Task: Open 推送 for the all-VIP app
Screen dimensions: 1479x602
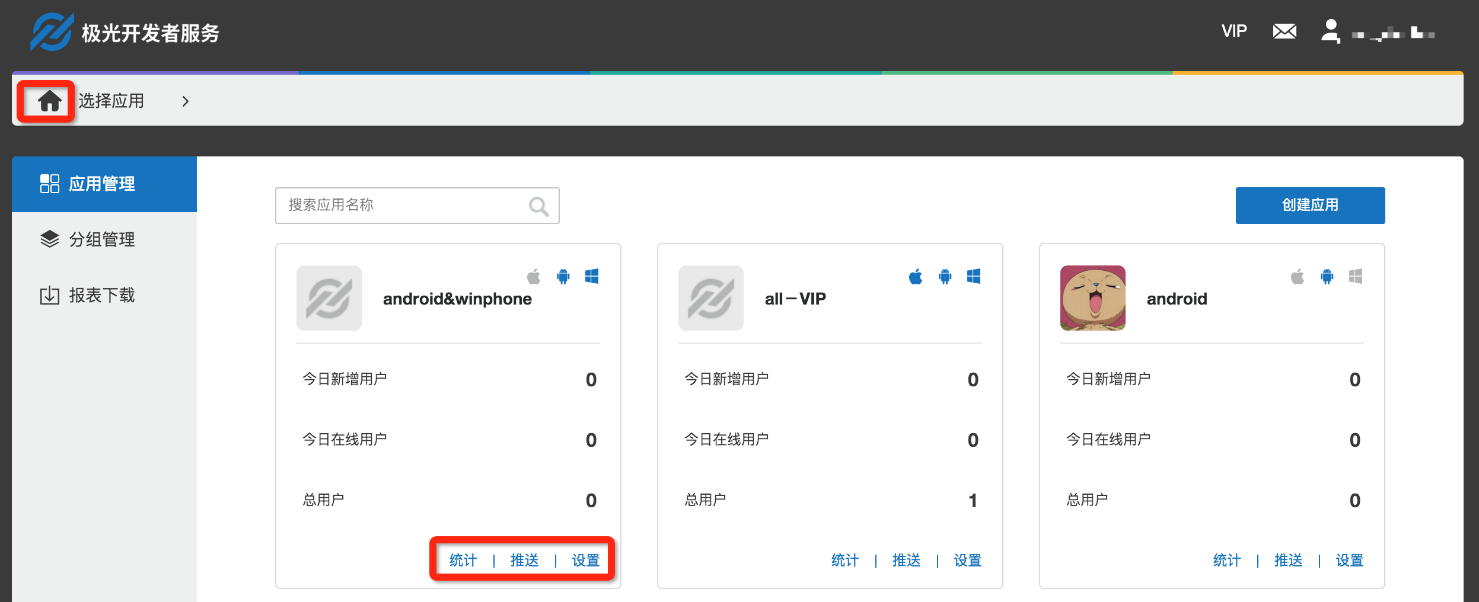Action: (x=906, y=560)
